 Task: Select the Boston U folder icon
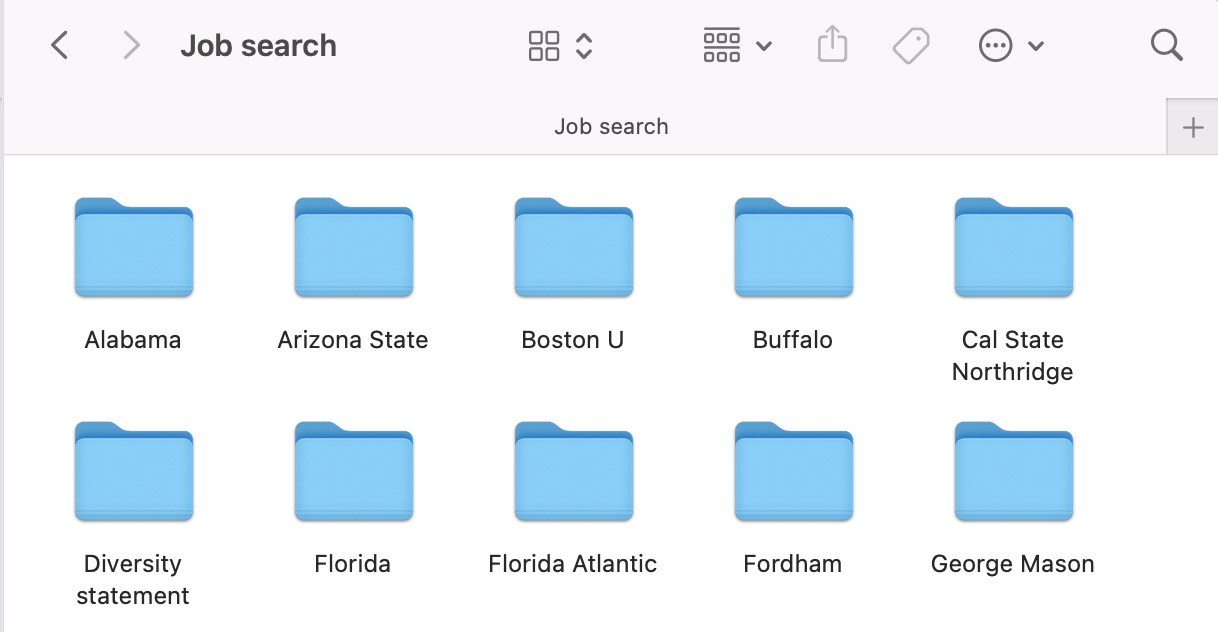pos(574,247)
